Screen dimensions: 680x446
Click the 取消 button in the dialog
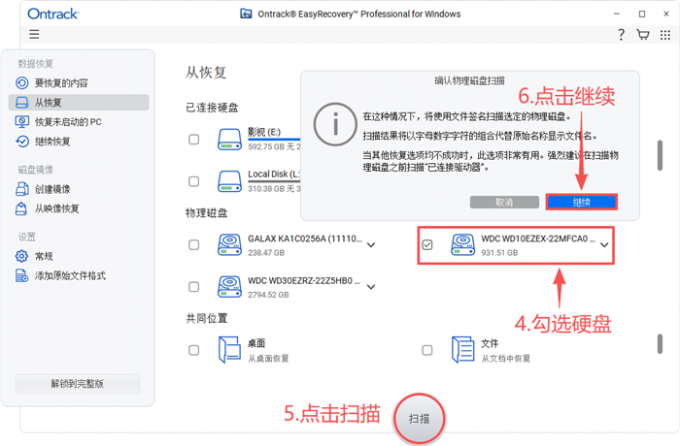[504, 202]
